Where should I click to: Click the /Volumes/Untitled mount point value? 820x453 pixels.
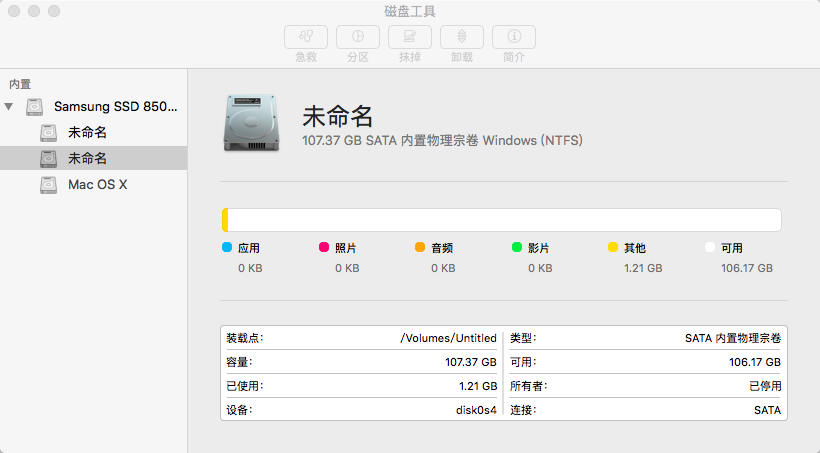[448, 338]
